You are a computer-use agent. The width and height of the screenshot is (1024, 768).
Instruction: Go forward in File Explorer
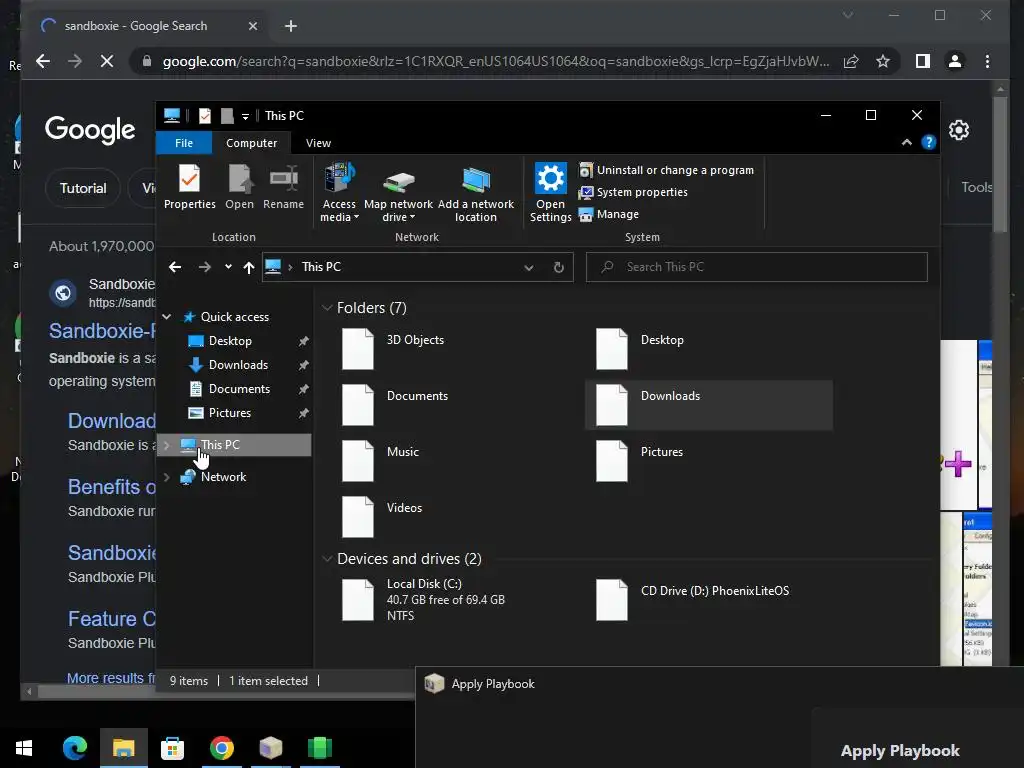(x=204, y=267)
